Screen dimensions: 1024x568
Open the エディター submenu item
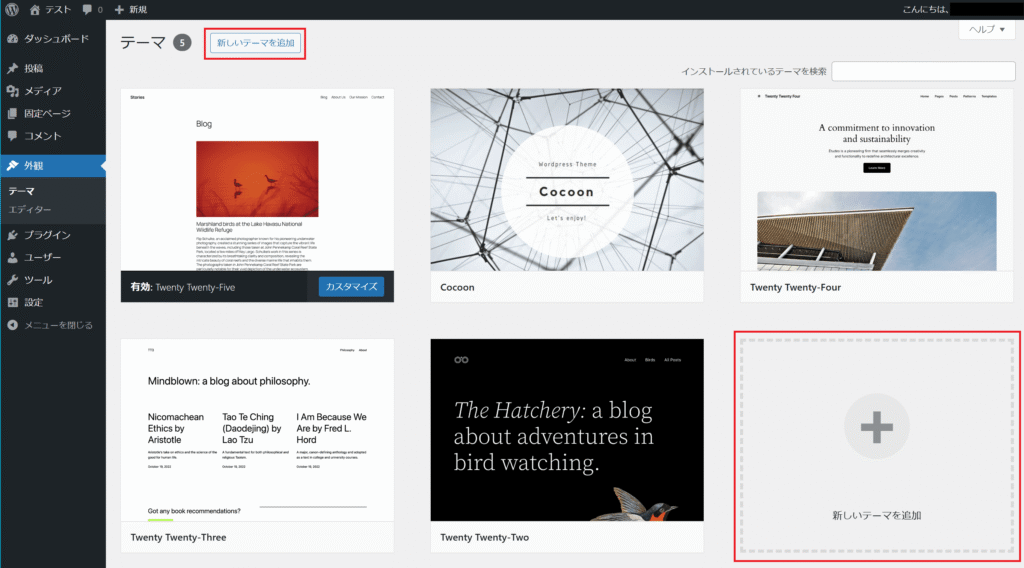pos(30,209)
